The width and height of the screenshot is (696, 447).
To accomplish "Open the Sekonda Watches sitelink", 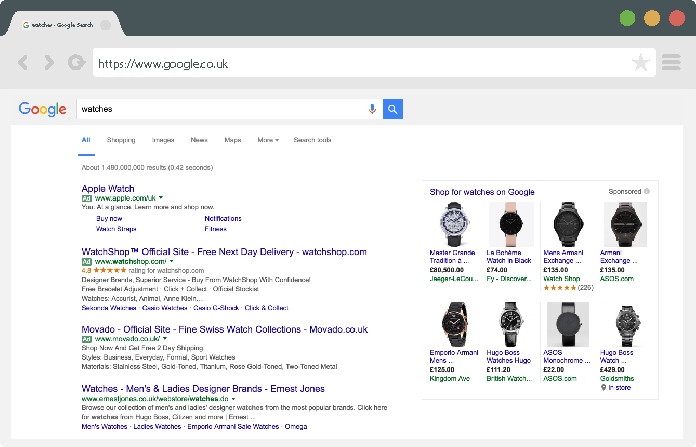I will click(109, 308).
